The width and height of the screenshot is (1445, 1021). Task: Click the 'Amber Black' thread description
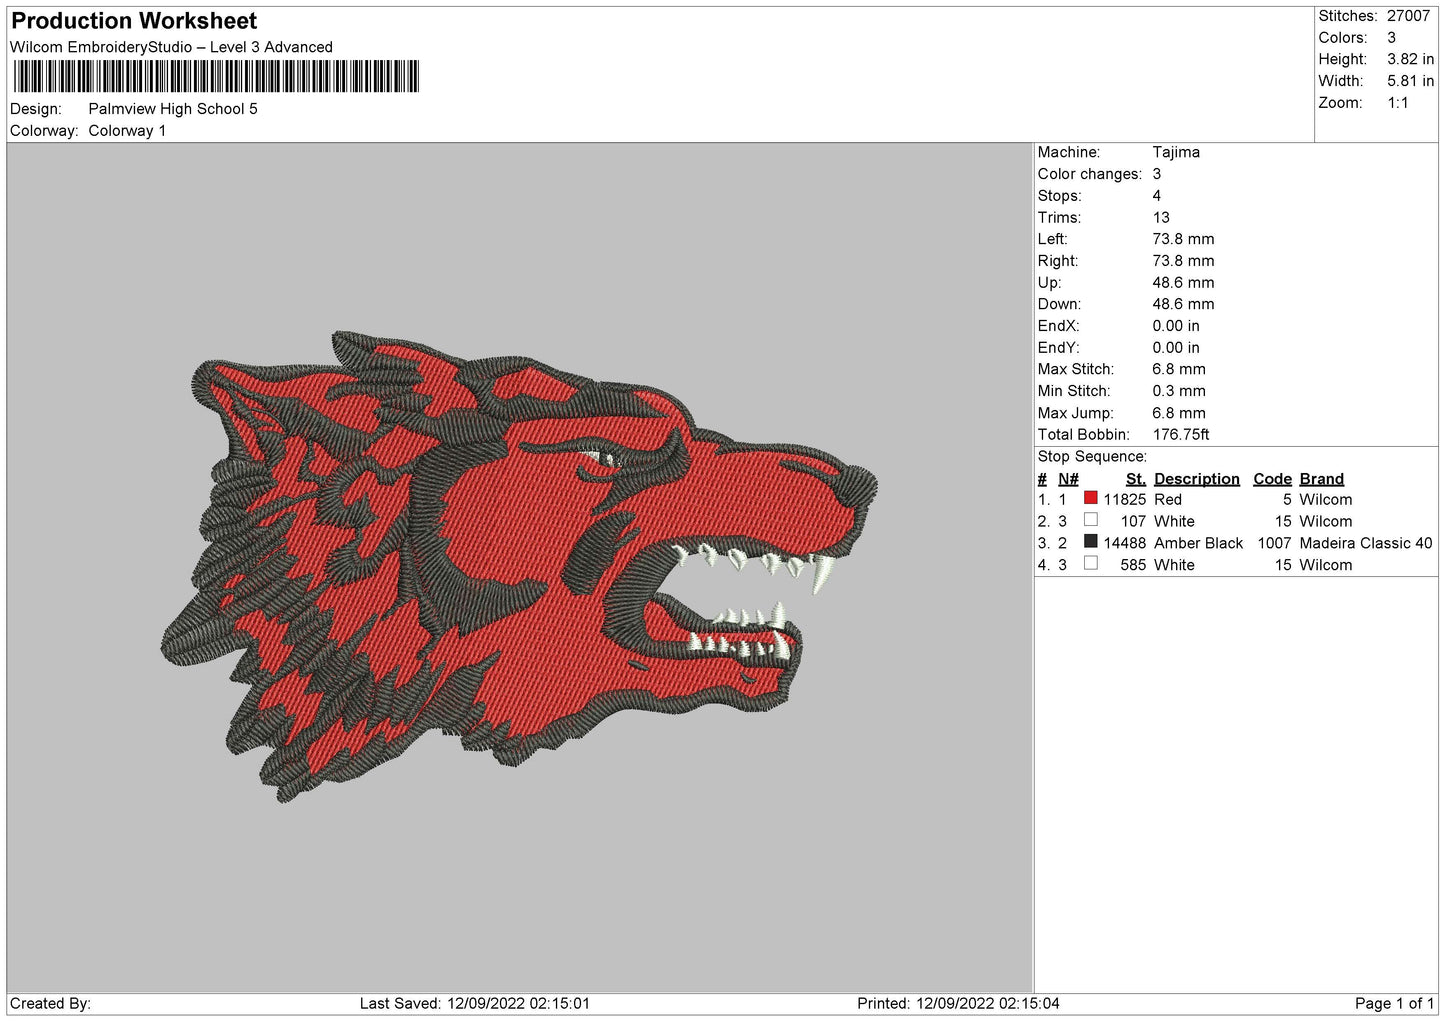[1198, 543]
